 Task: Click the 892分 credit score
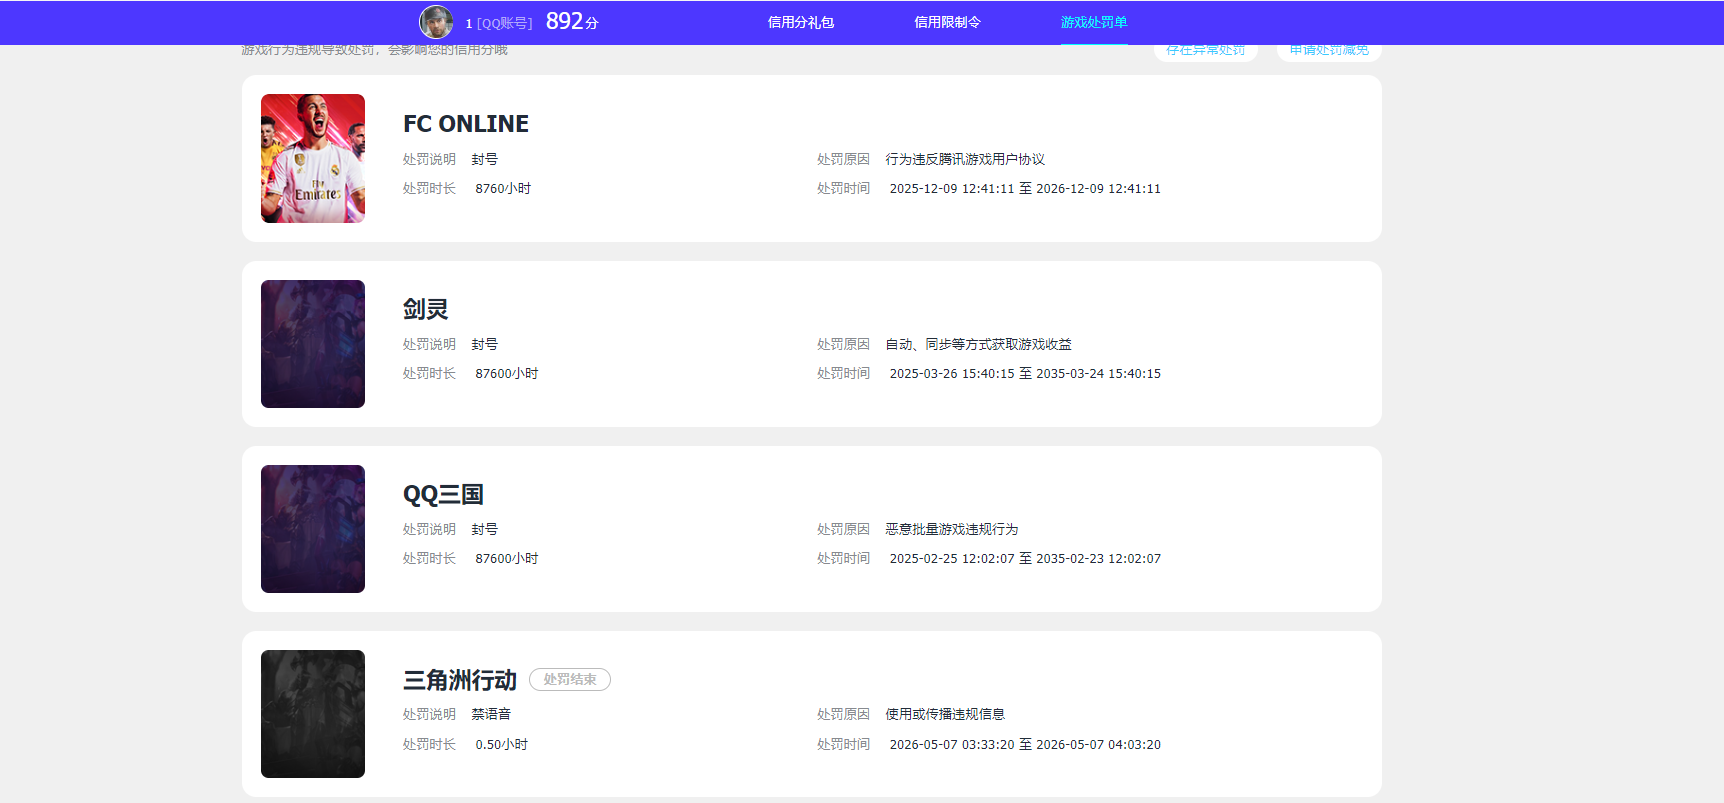click(572, 22)
